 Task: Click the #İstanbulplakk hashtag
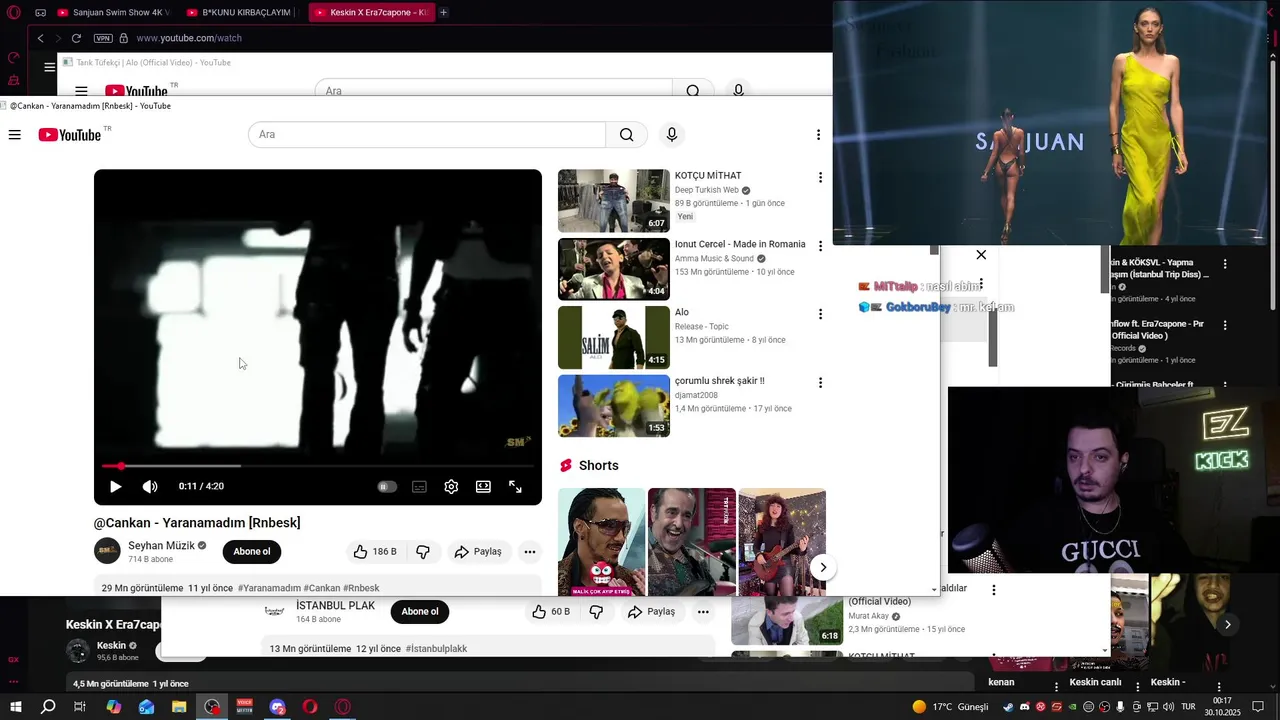tap(436, 649)
